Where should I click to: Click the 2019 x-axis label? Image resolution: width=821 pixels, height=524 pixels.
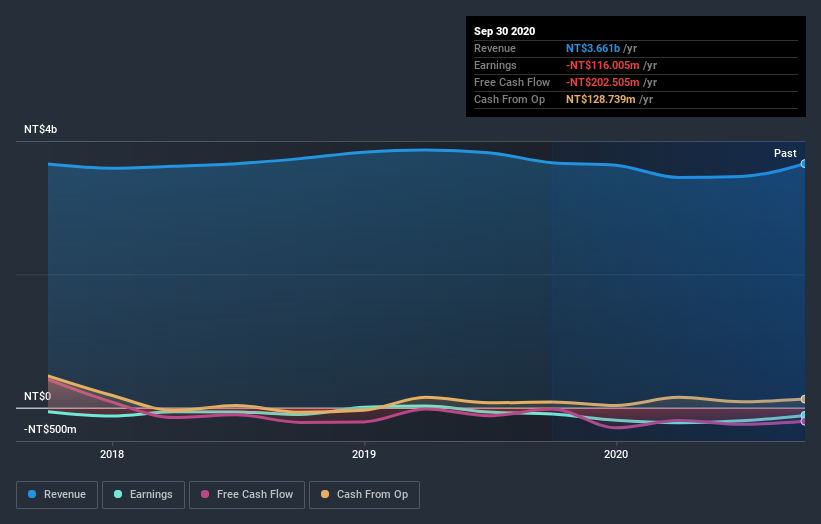[x=364, y=454]
